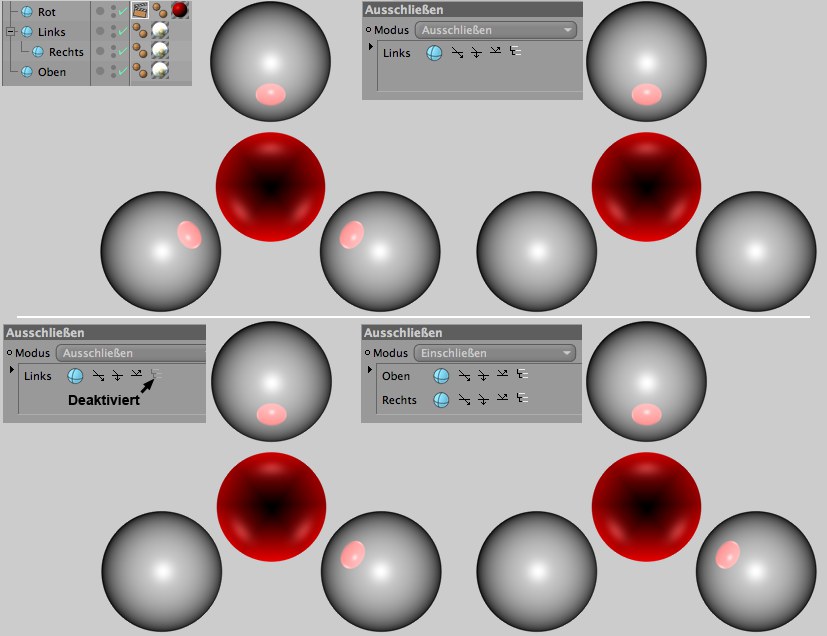This screenshot has width=827, height=636.
Task: Select the phong tag on the Rechts row
Action: tap(140, 51)
